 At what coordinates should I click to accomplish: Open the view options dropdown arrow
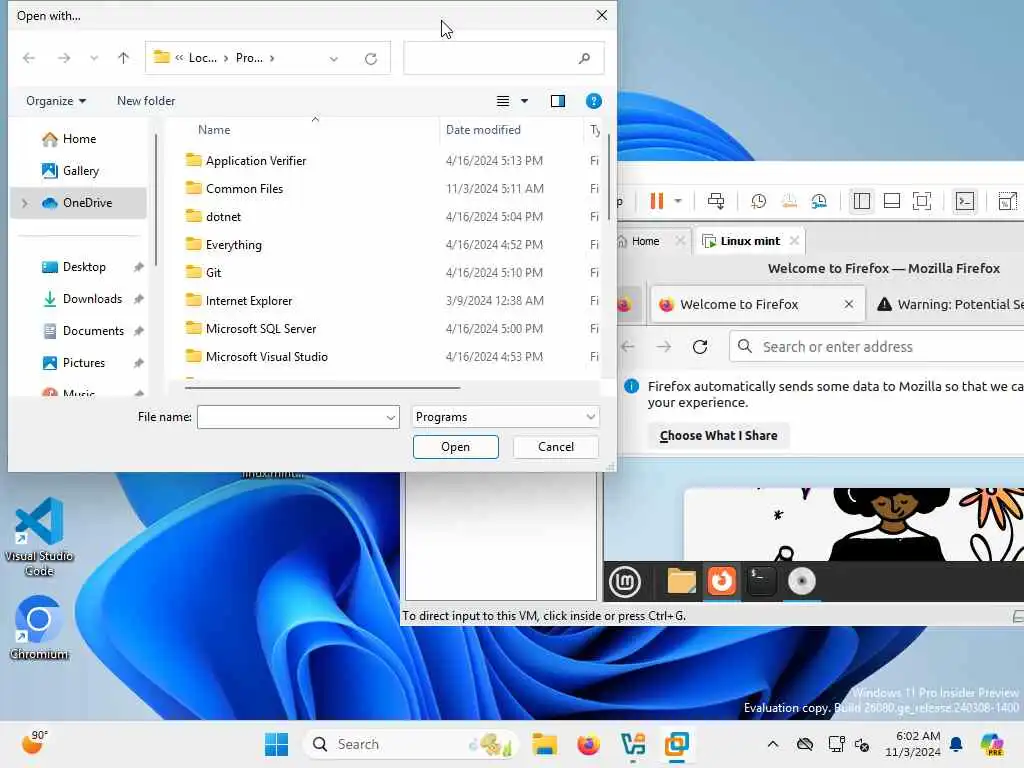pos(524,101)
